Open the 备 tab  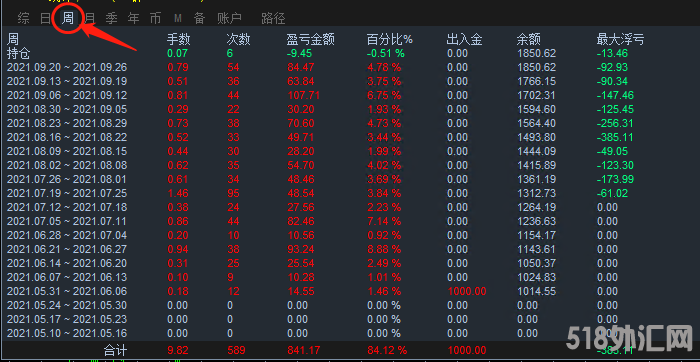coord(200,18)
